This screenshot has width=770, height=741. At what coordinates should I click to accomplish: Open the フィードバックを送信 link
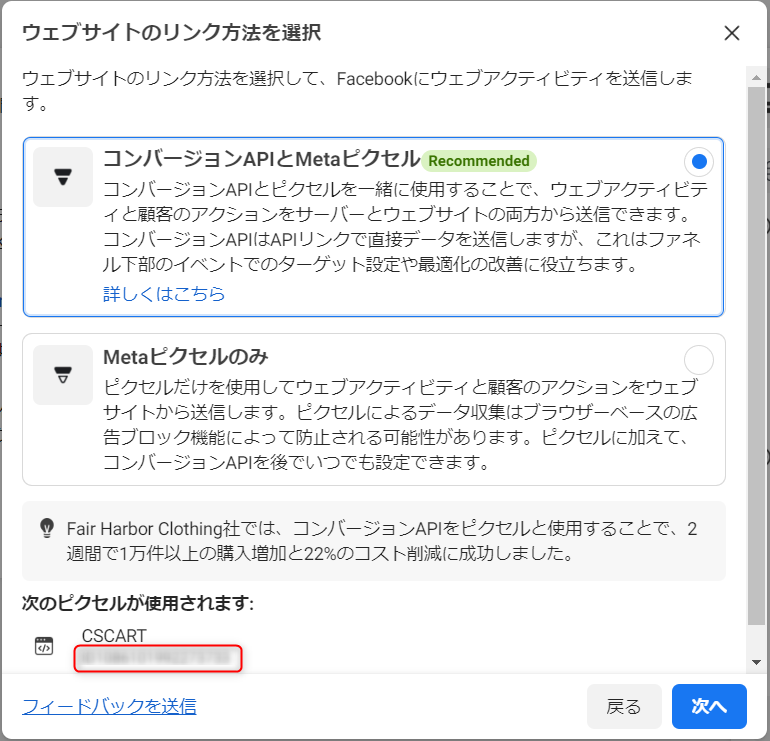coord(109,707)
